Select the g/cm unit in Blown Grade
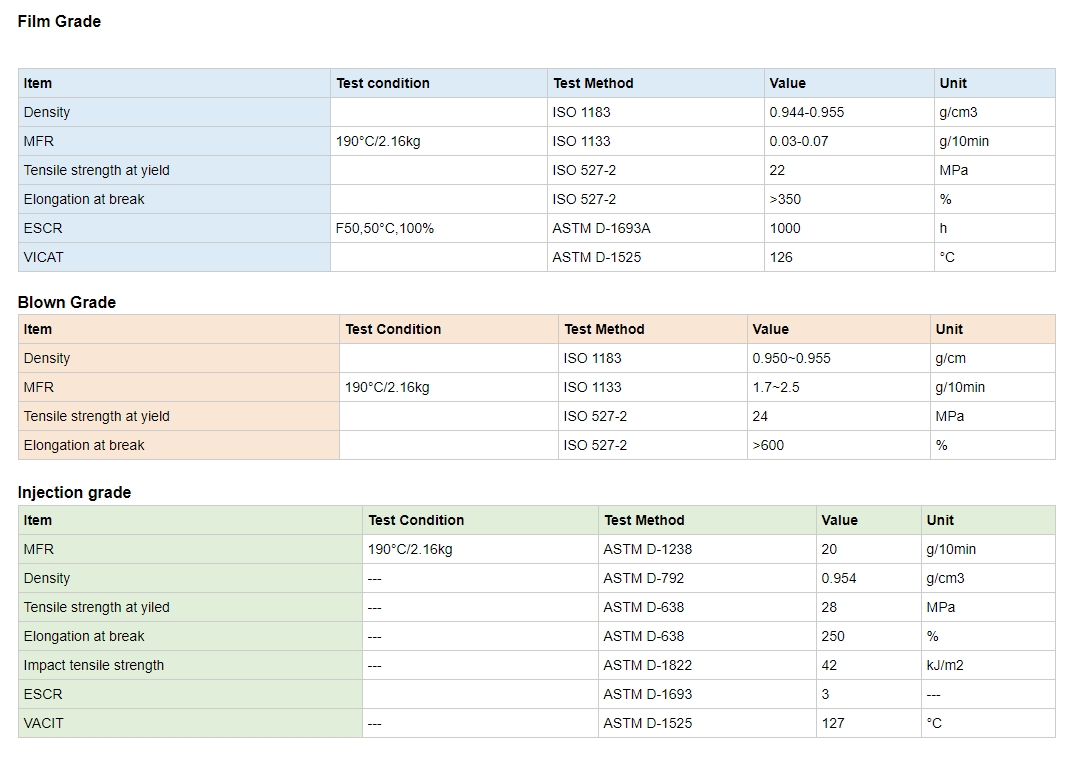Viewport: 1071px width, 759px height. point(950,358)
